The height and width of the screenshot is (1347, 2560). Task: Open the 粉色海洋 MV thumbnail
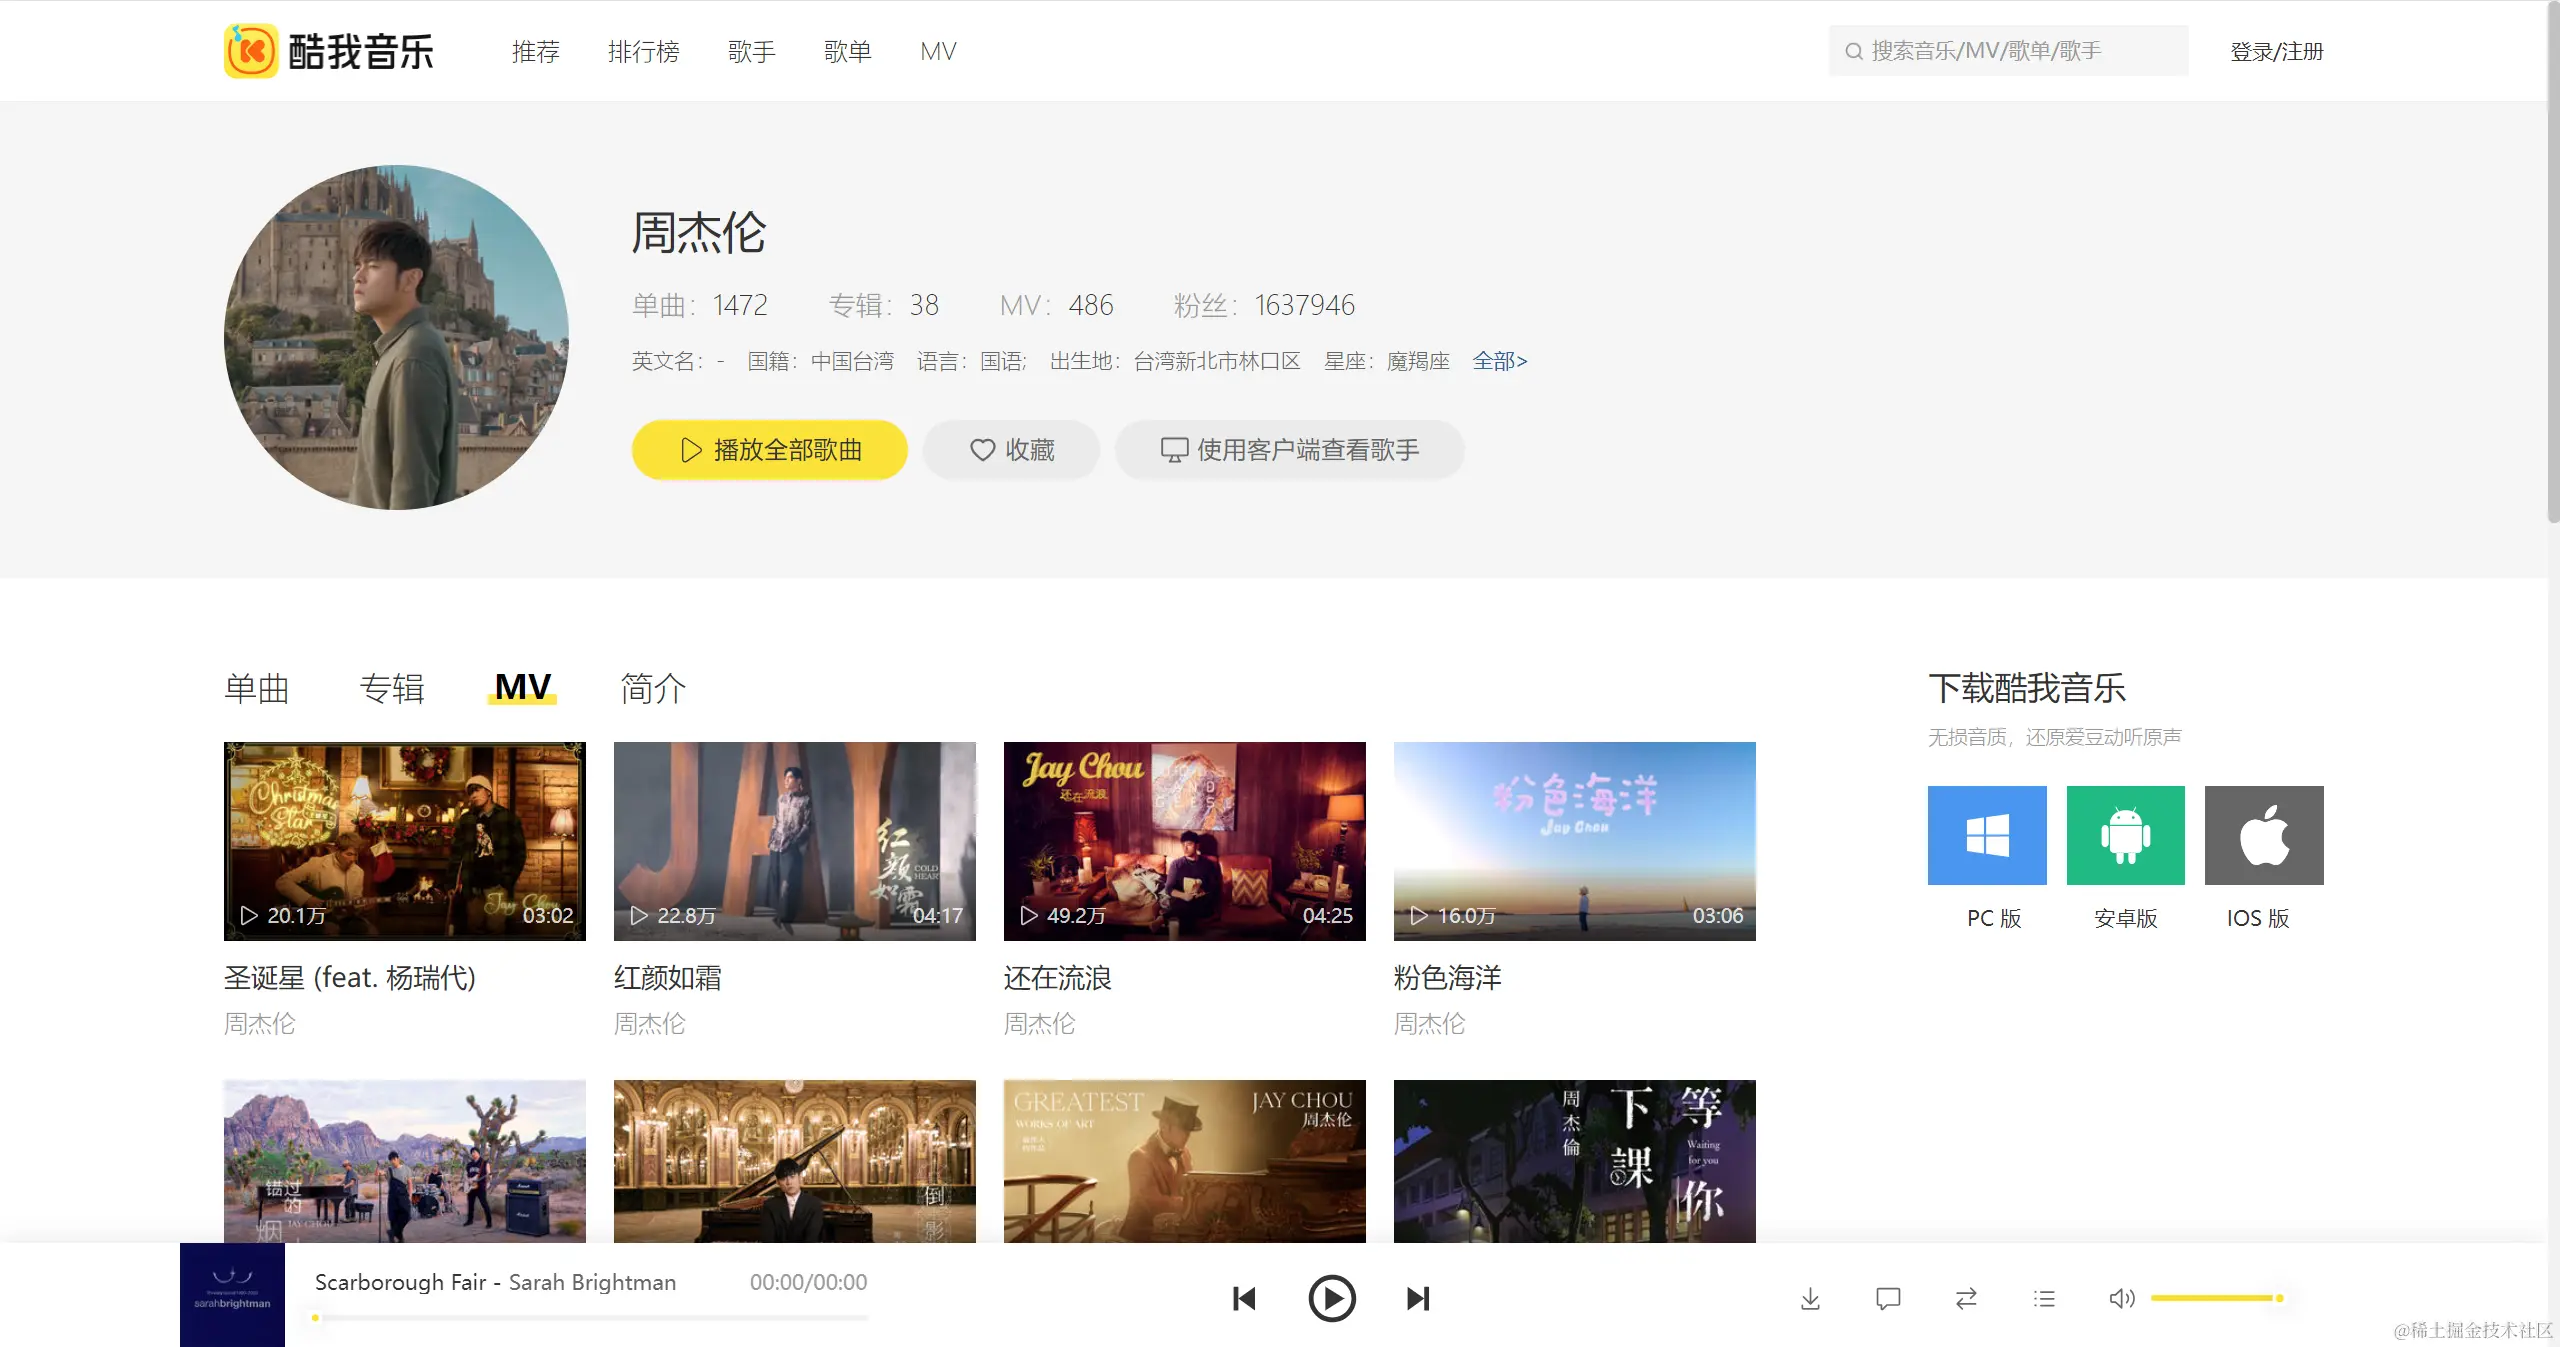click(1574, 840)
